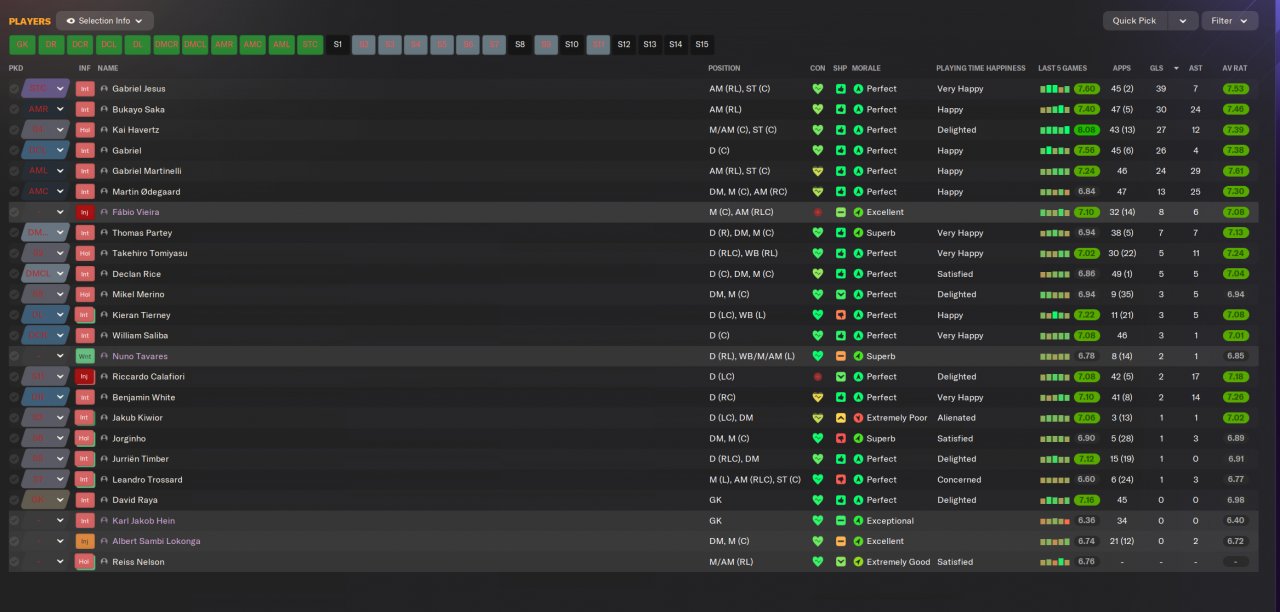Toggle the picked checkbox for Gabriel Jesus

(14, 89)
